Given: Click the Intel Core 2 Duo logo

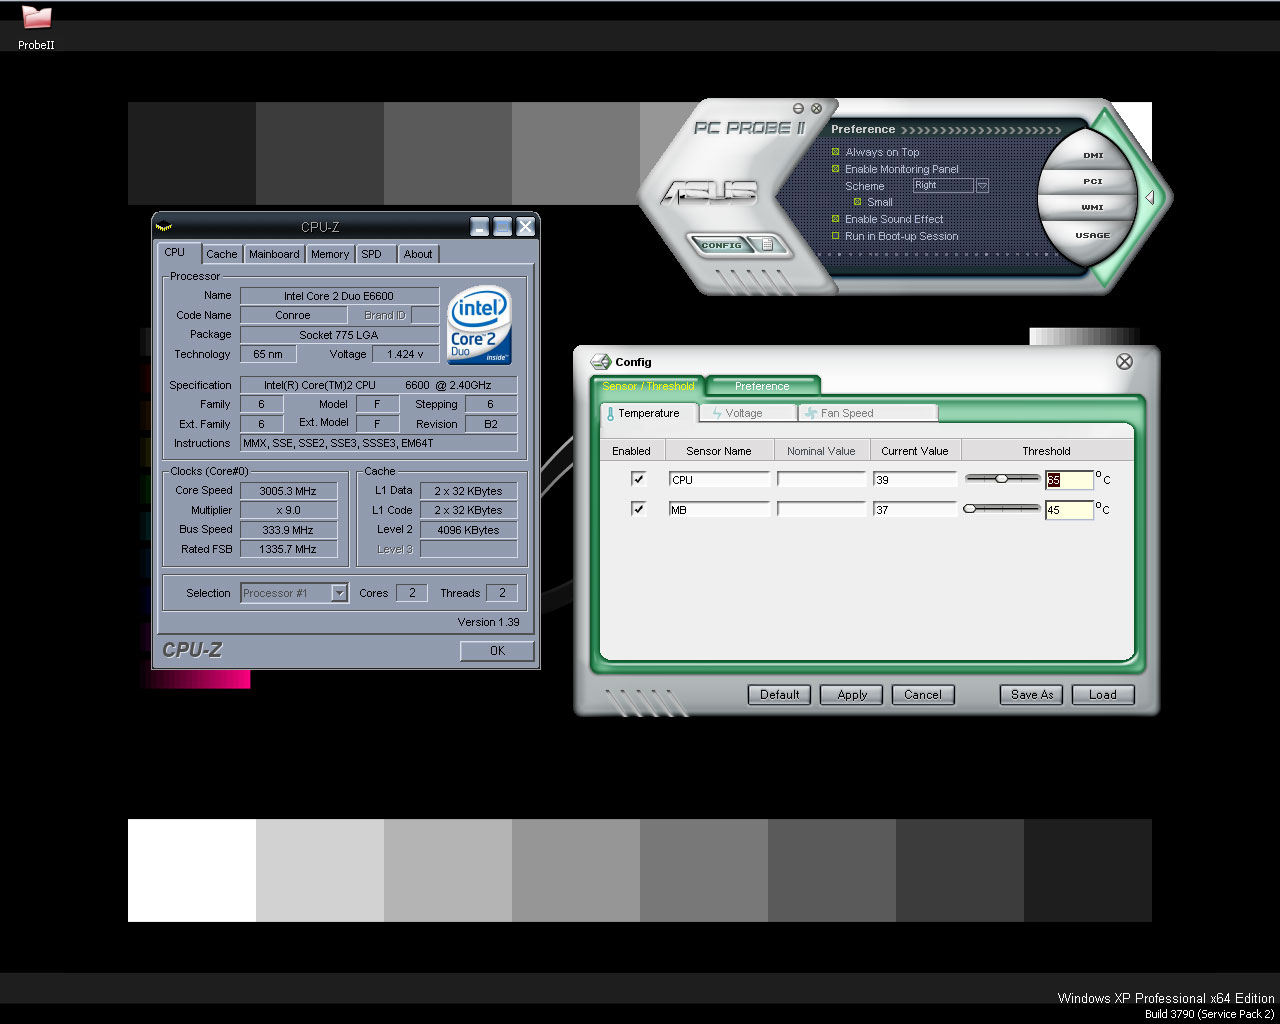Looking at the screenshot, I should (480, 325).
